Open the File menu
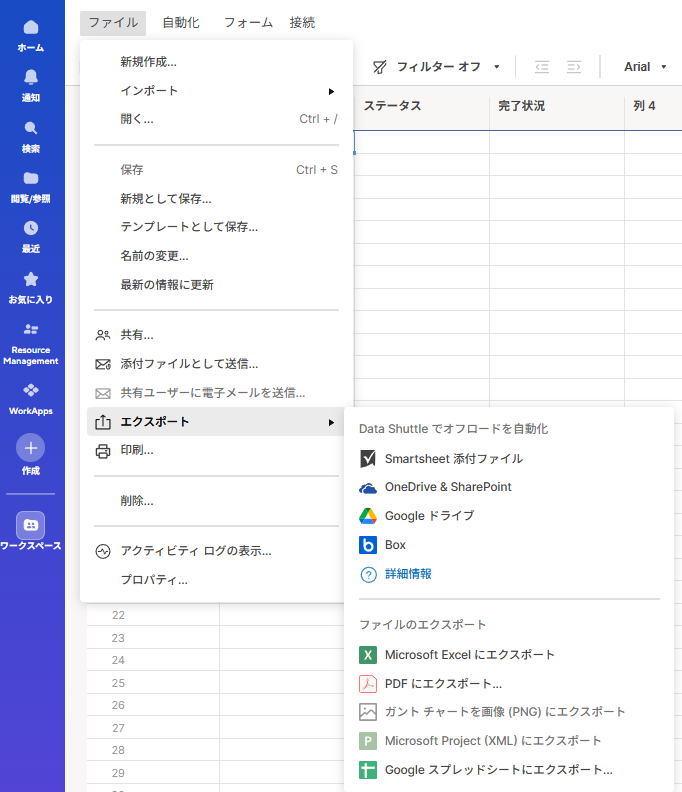 pyautogui.click(x=113, y=23)
